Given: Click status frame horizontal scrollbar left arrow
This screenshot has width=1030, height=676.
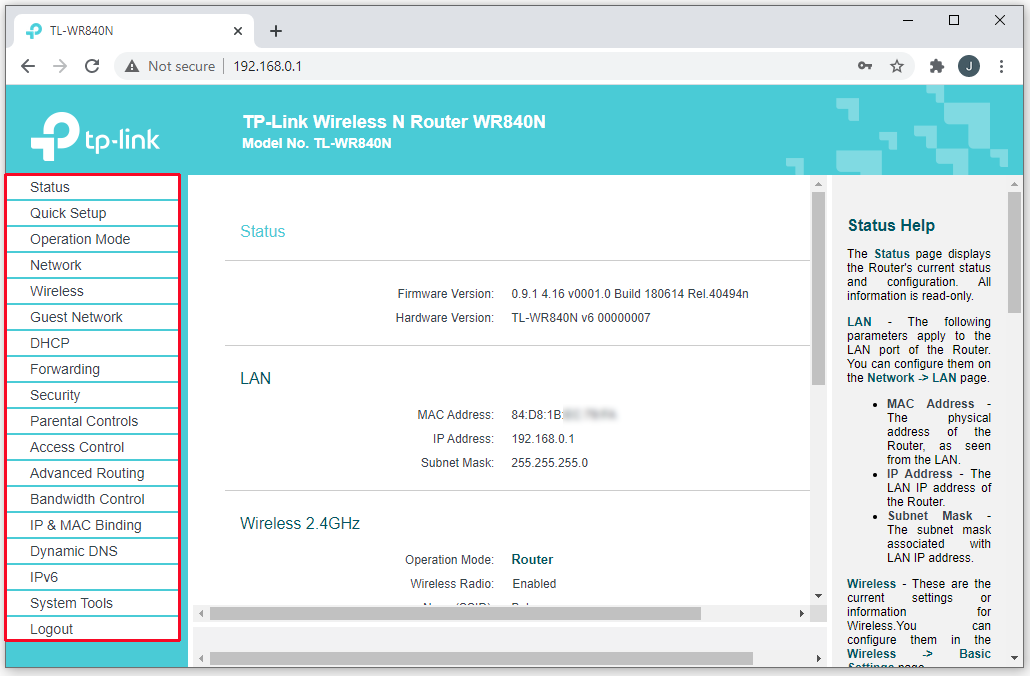Looking at the screenshot, I should 201,614.
